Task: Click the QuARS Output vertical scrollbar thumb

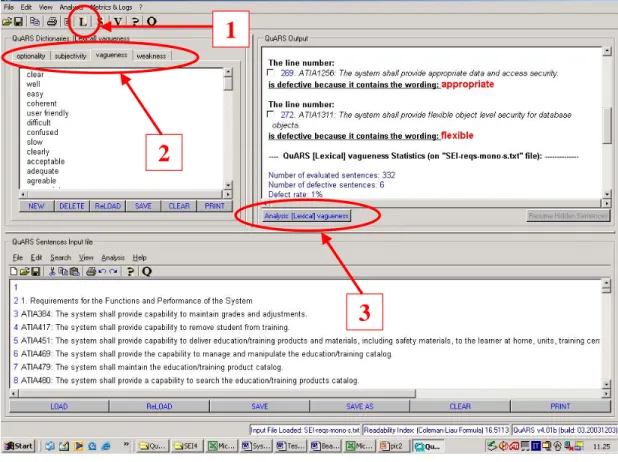Action: (607, 125)
